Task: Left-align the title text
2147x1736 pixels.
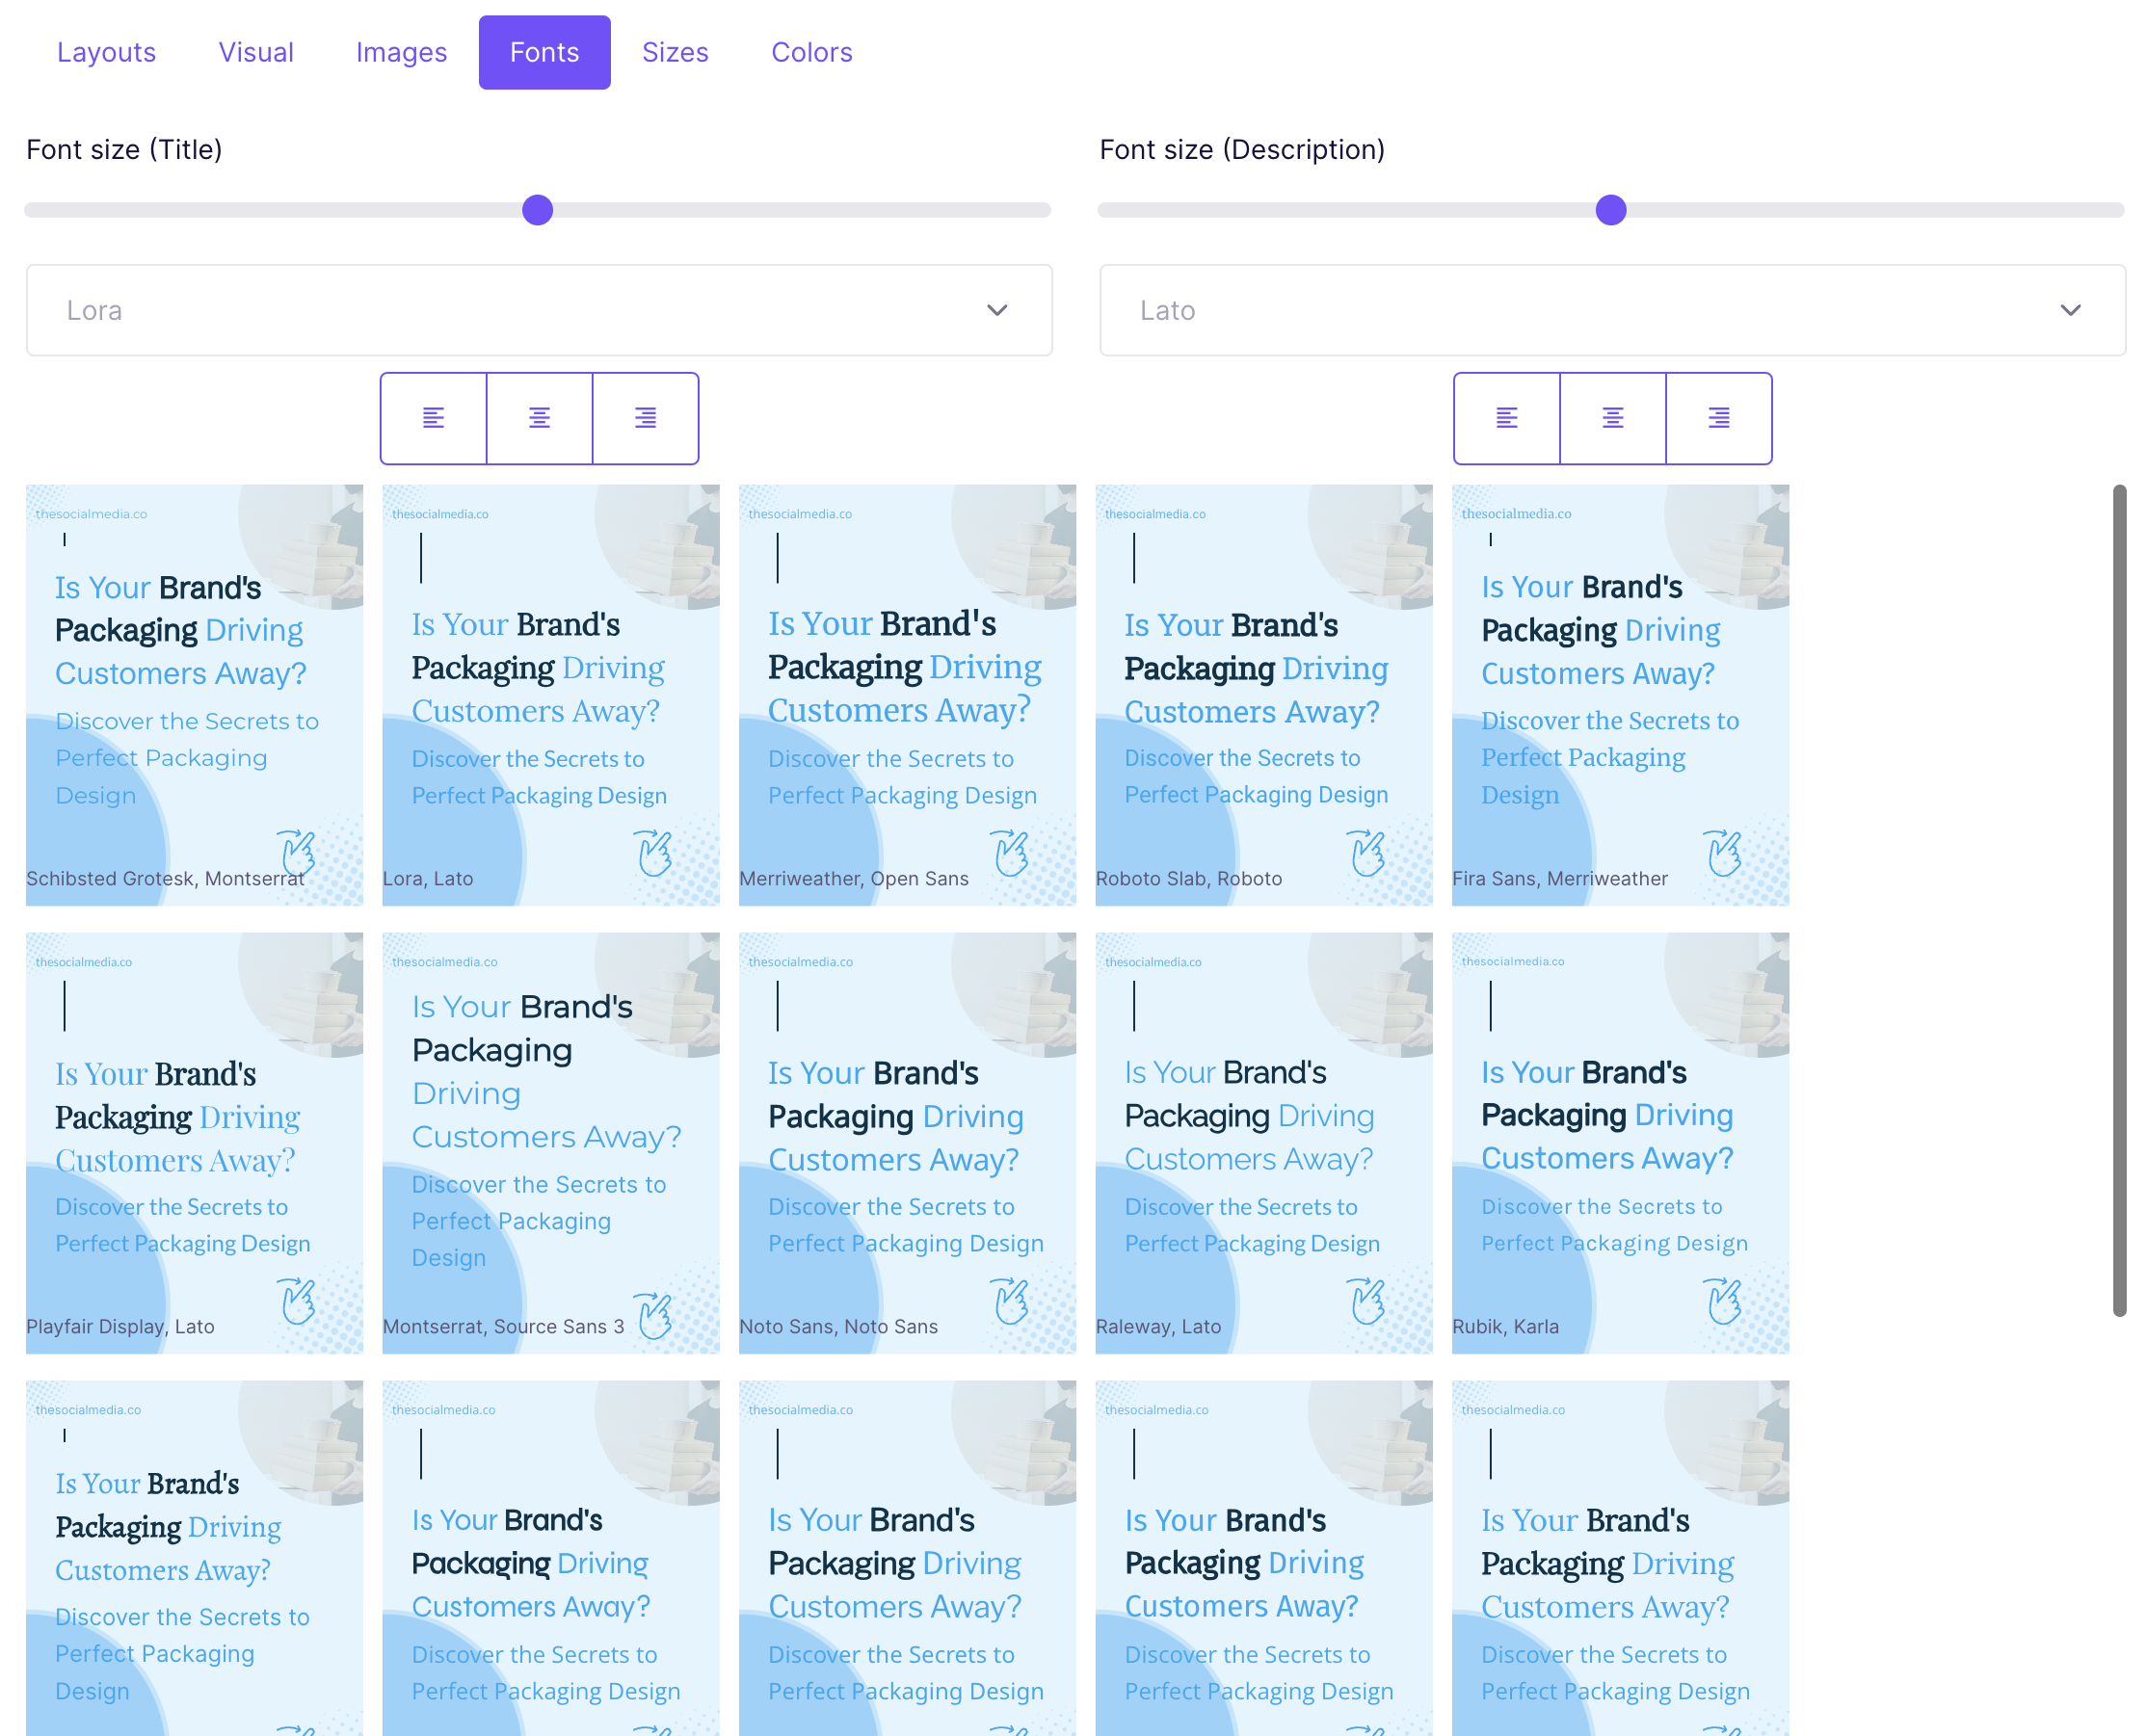Action: pos(434,418)
